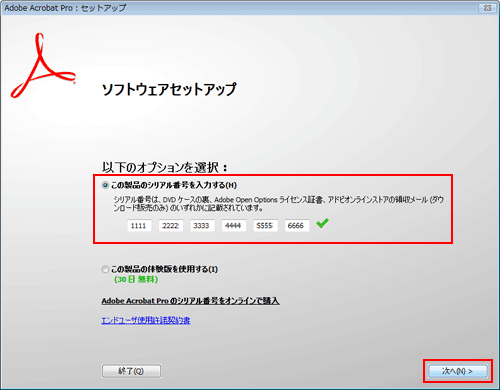Click the serial field containing 6666

[297, 226]
